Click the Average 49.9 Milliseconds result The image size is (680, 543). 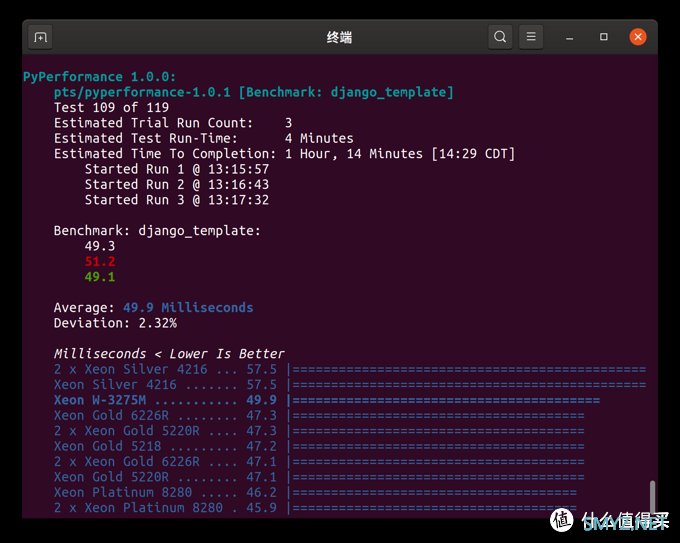point(154,307)
